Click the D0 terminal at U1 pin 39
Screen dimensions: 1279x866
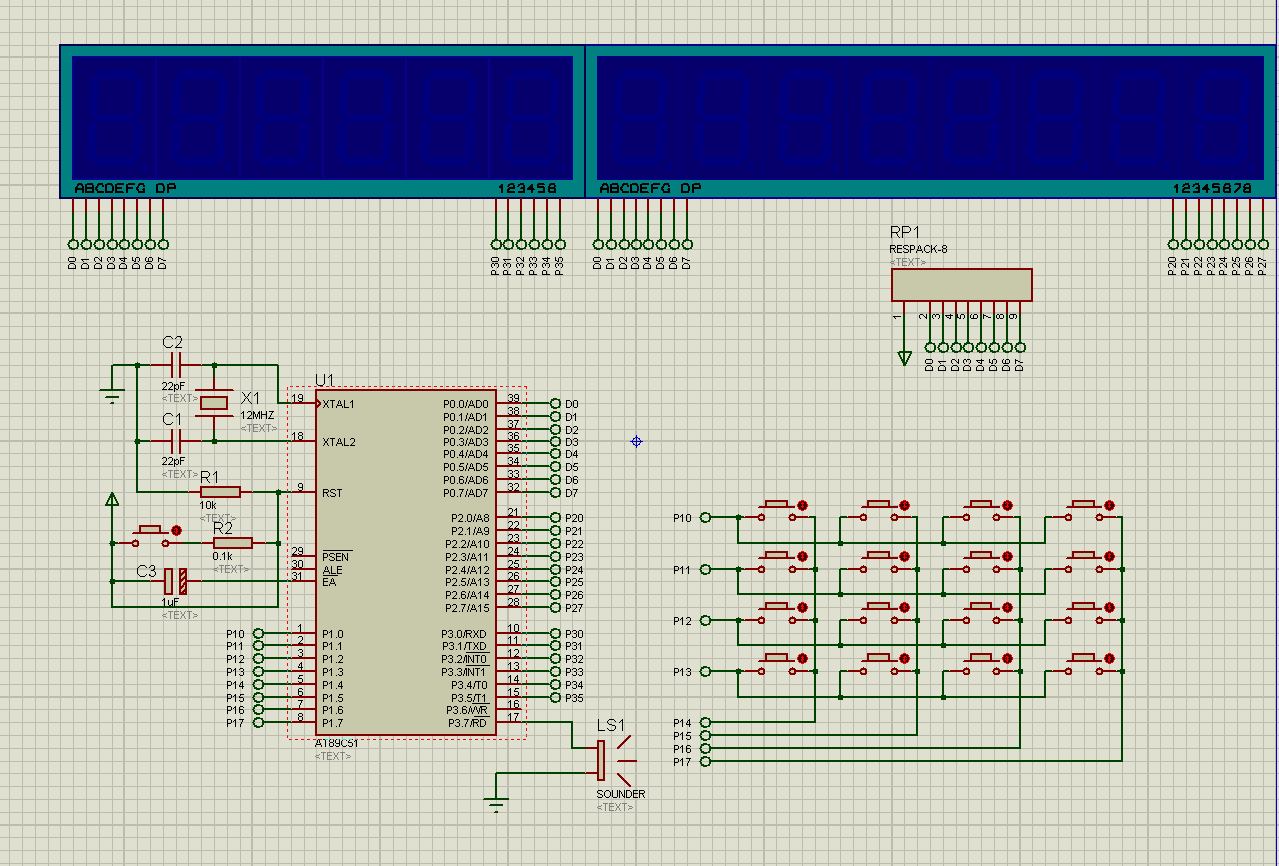[x=555, y=404]
